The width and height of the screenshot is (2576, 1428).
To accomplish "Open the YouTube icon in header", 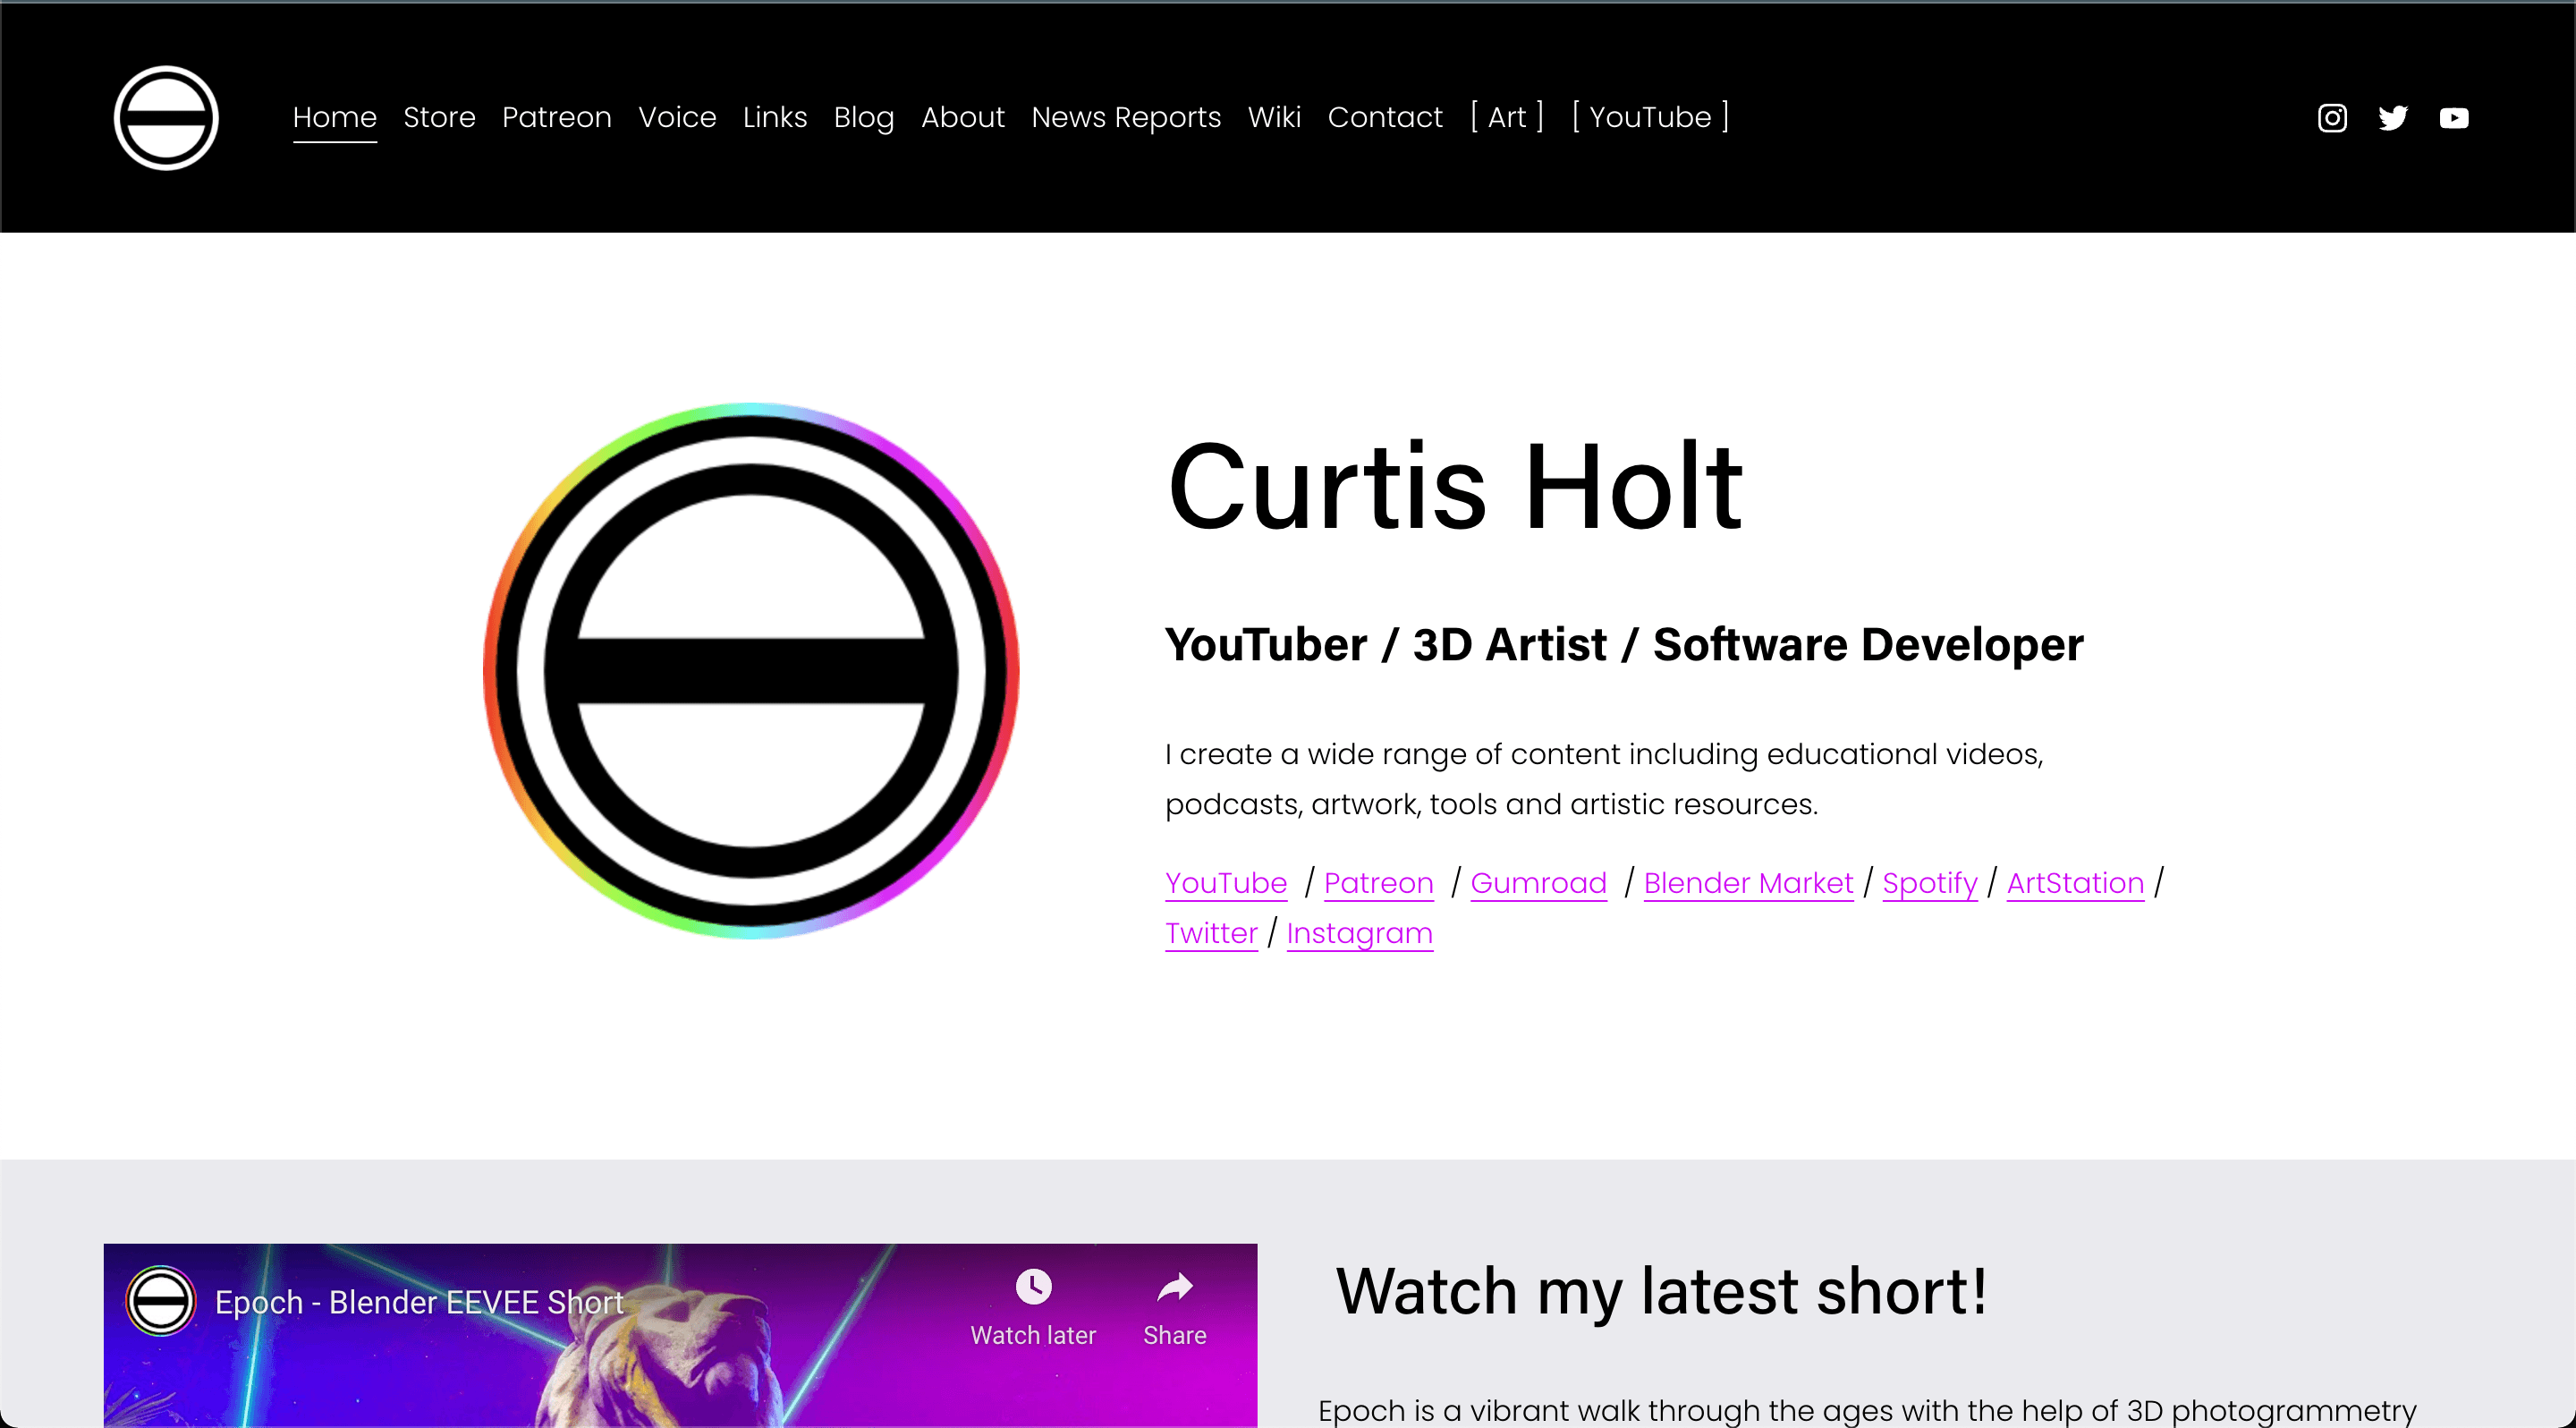I will pos(2454,118).
